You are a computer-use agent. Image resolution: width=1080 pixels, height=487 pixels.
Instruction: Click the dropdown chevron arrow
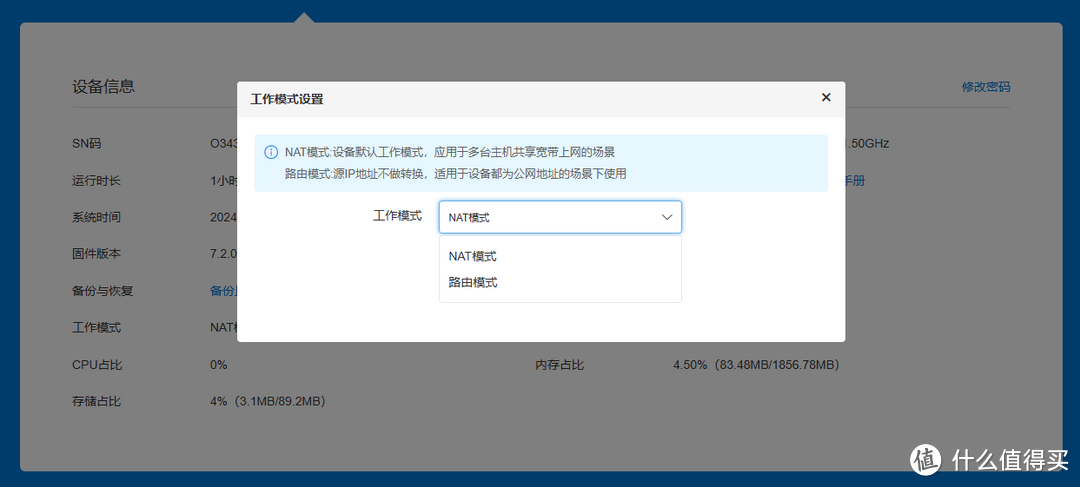point(666,217)
